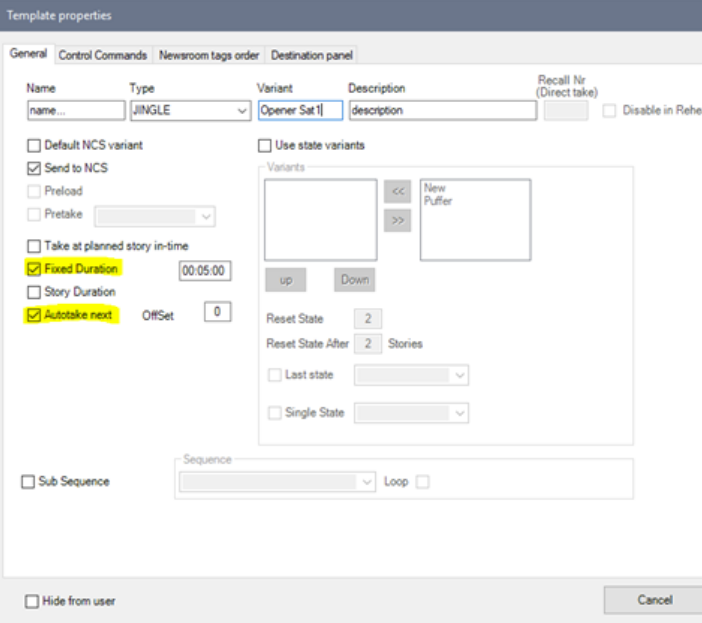
Task: Check the Hide from user box
Action: [32, 600]
